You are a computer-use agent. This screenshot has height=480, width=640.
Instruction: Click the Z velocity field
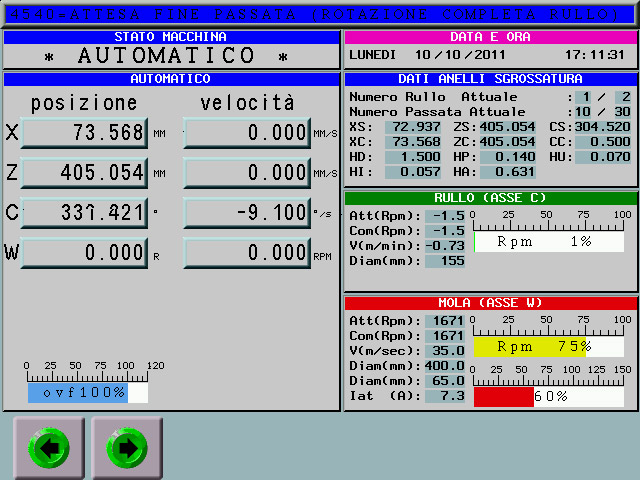coord(246,173)
